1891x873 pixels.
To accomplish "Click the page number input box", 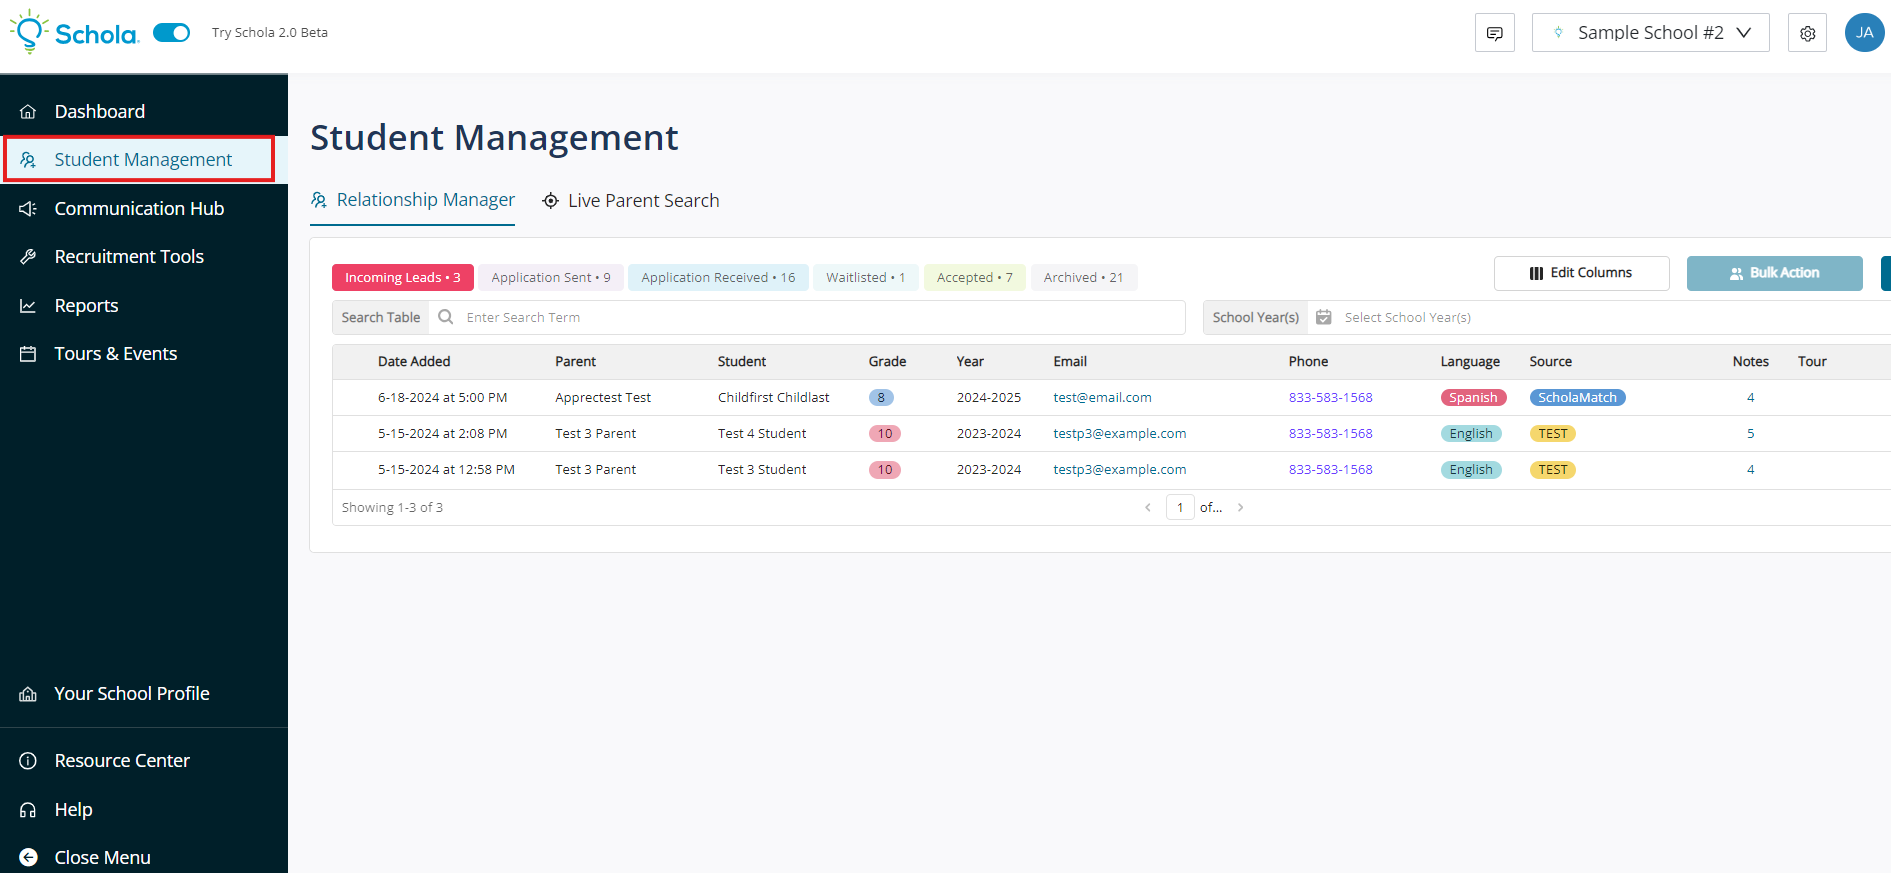I will (1180, 507).
